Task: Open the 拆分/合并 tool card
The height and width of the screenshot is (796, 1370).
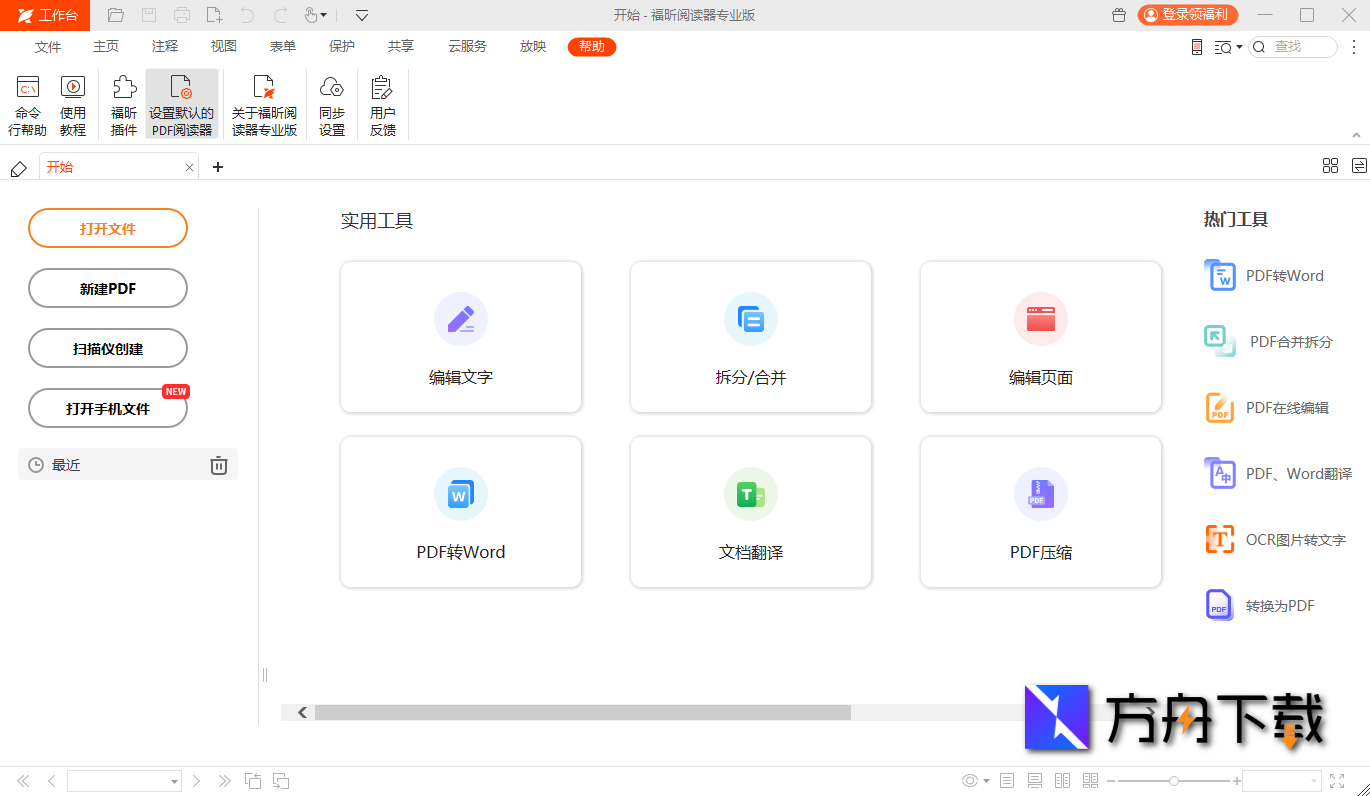Action: point(750,336)
